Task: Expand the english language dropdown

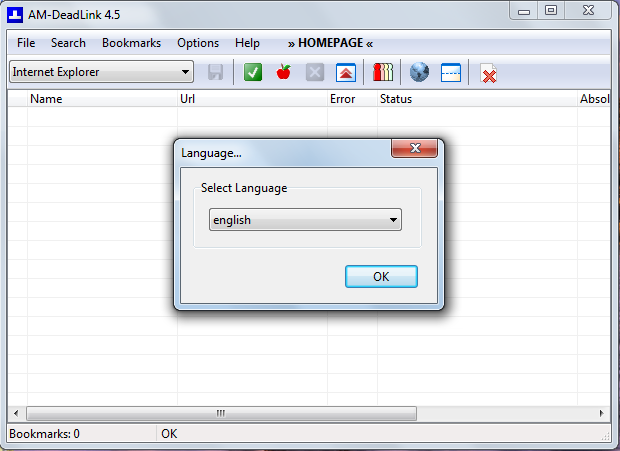Action: [x=305, y=220]
